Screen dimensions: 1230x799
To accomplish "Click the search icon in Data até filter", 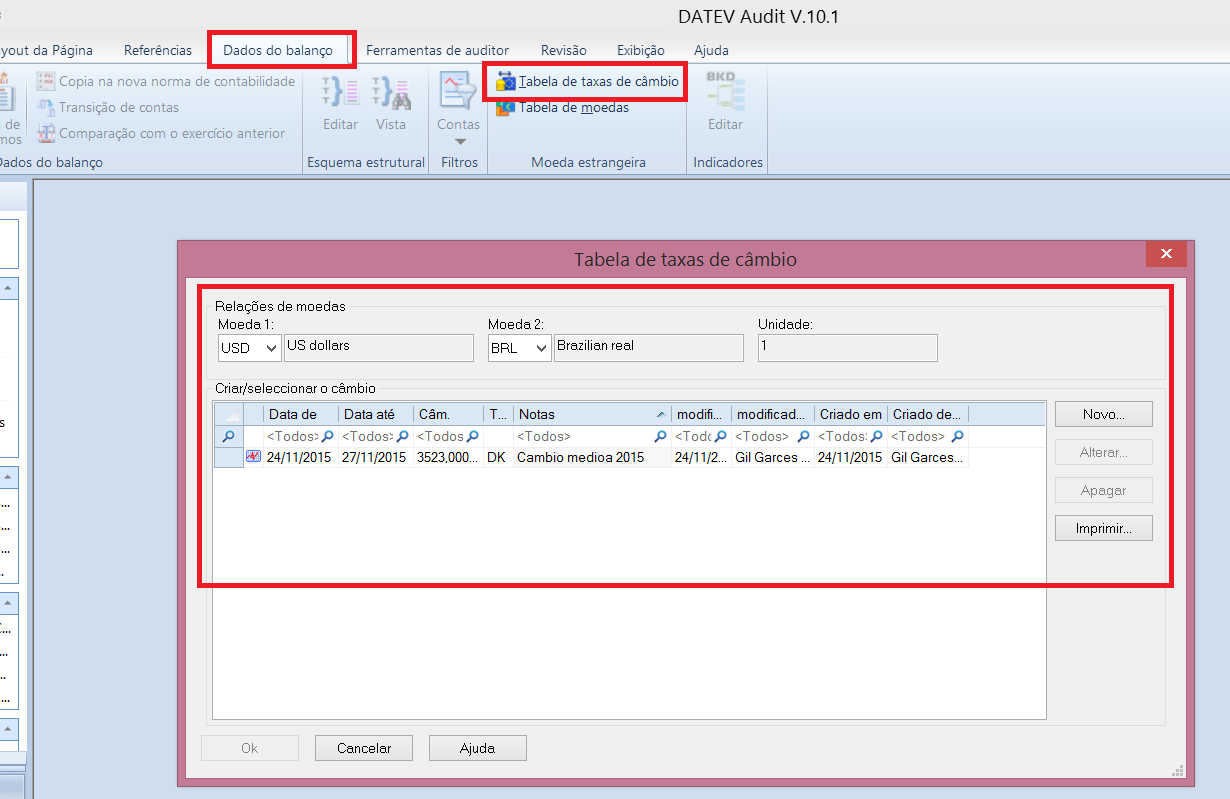I will click(402, 437).
